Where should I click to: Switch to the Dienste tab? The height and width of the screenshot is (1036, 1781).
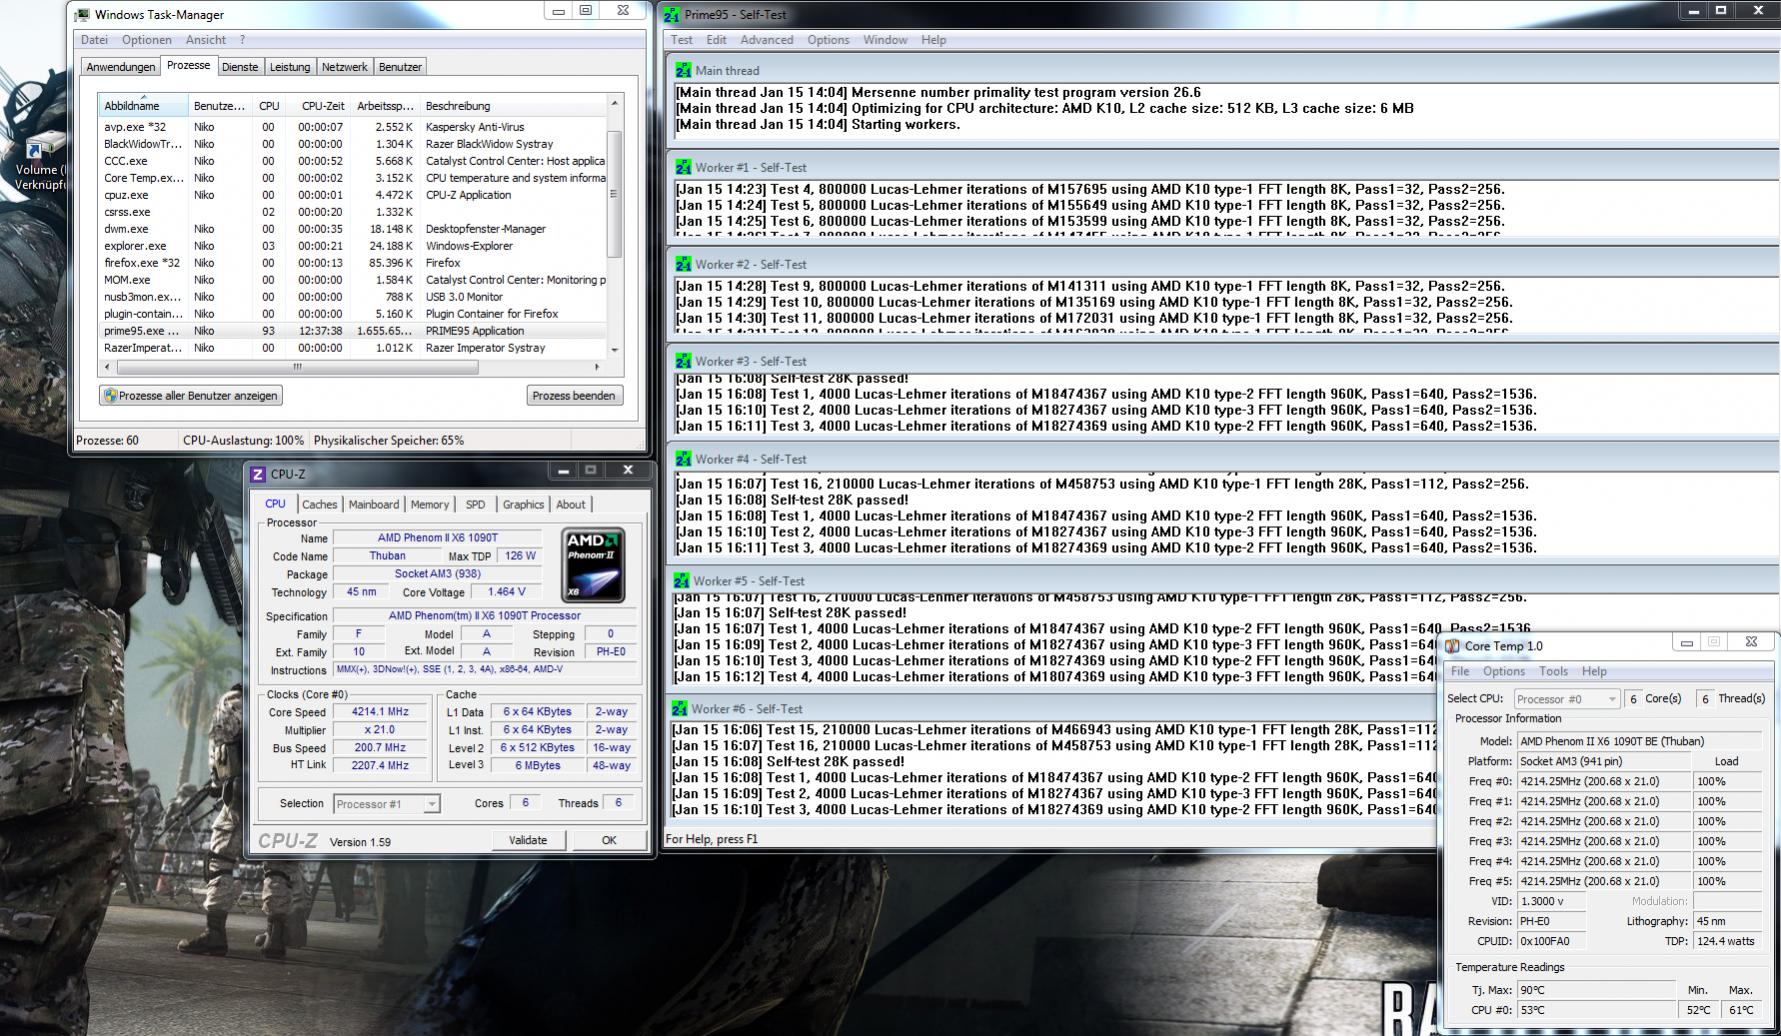point(240,67)
